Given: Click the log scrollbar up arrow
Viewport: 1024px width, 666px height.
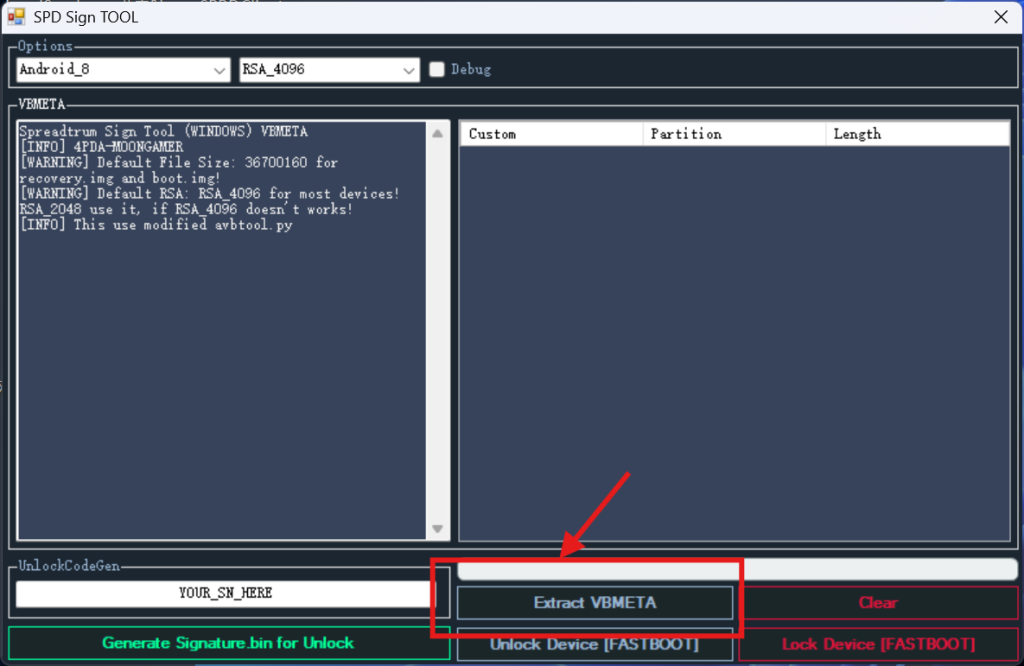Looking at the screenshot, I should coord(438,134).
